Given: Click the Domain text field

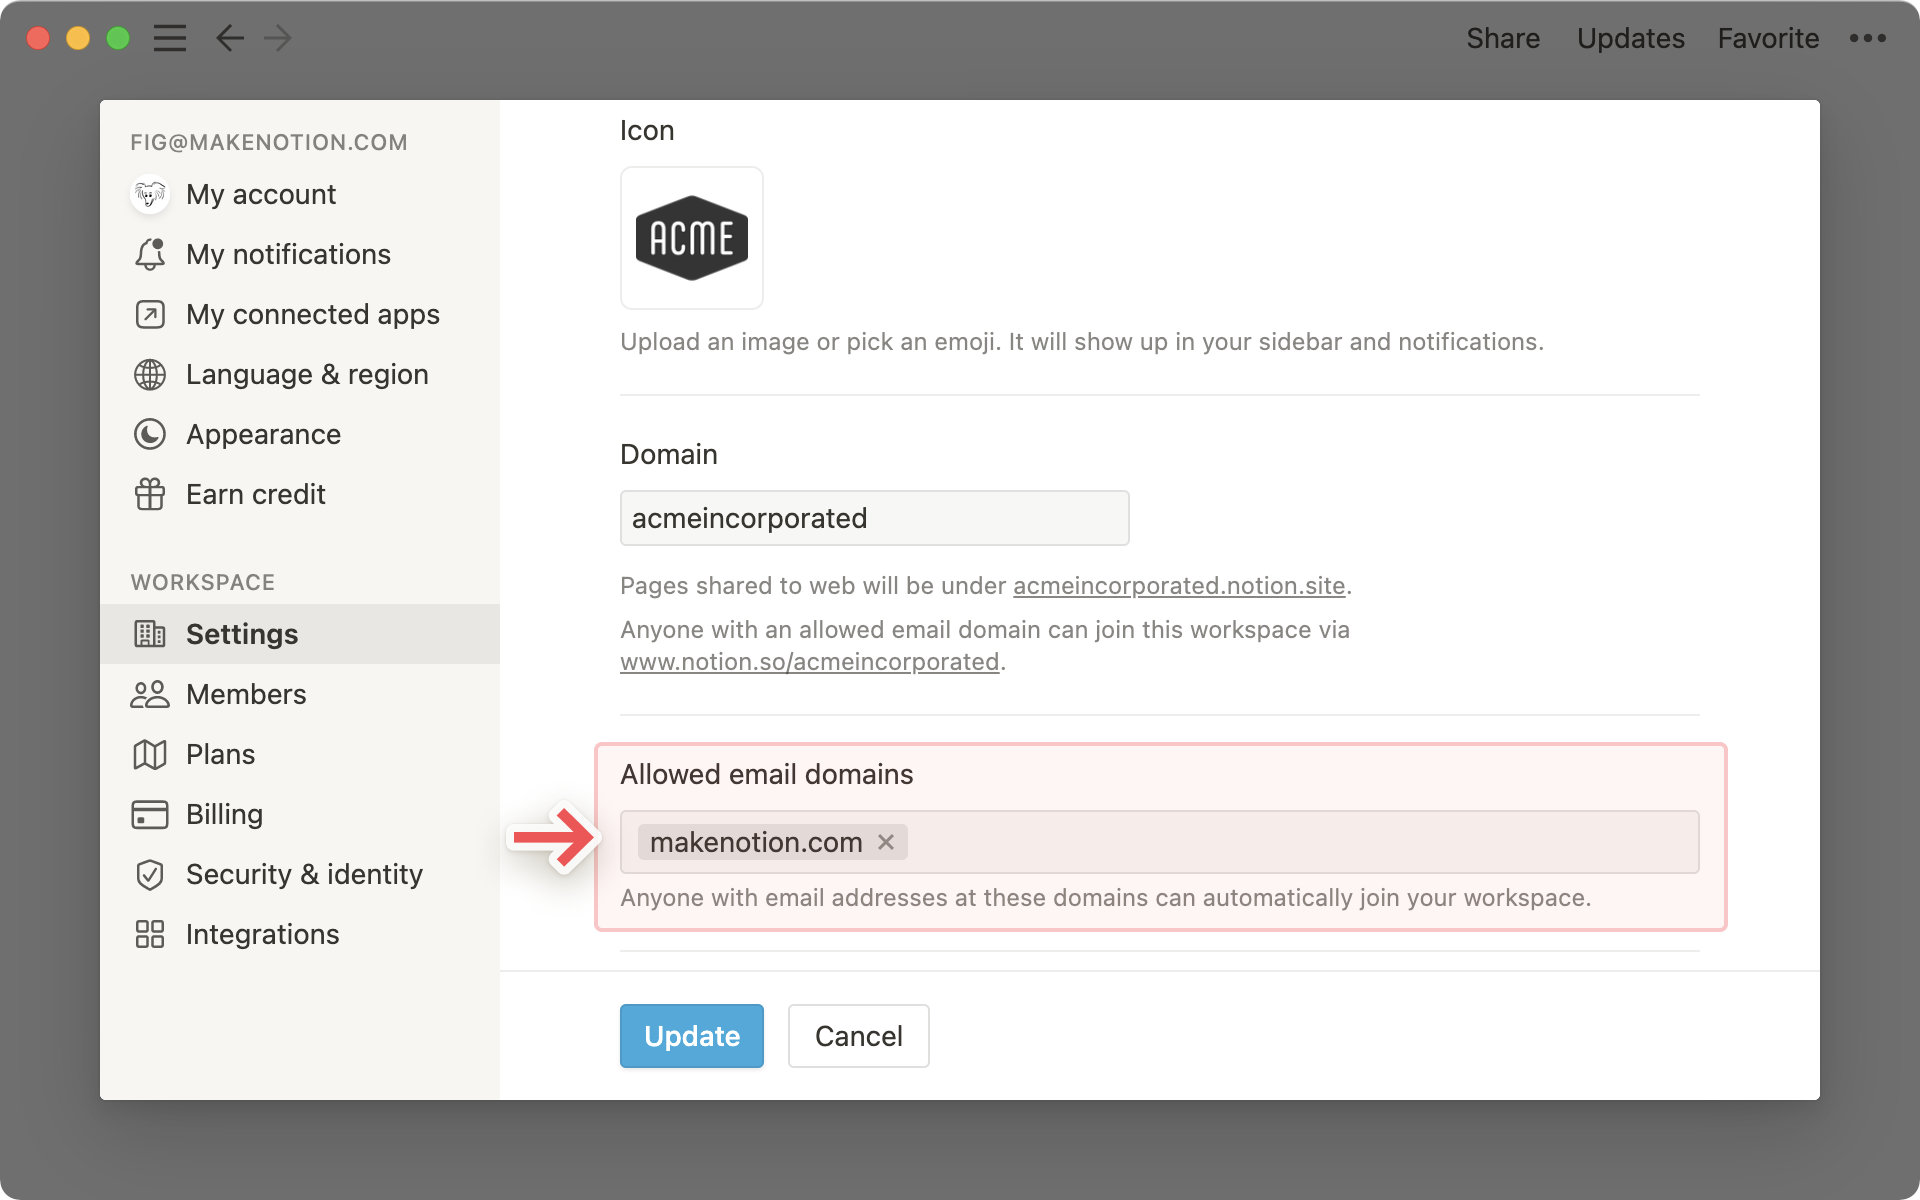Looking at the screenshot, I should [874, 518].
